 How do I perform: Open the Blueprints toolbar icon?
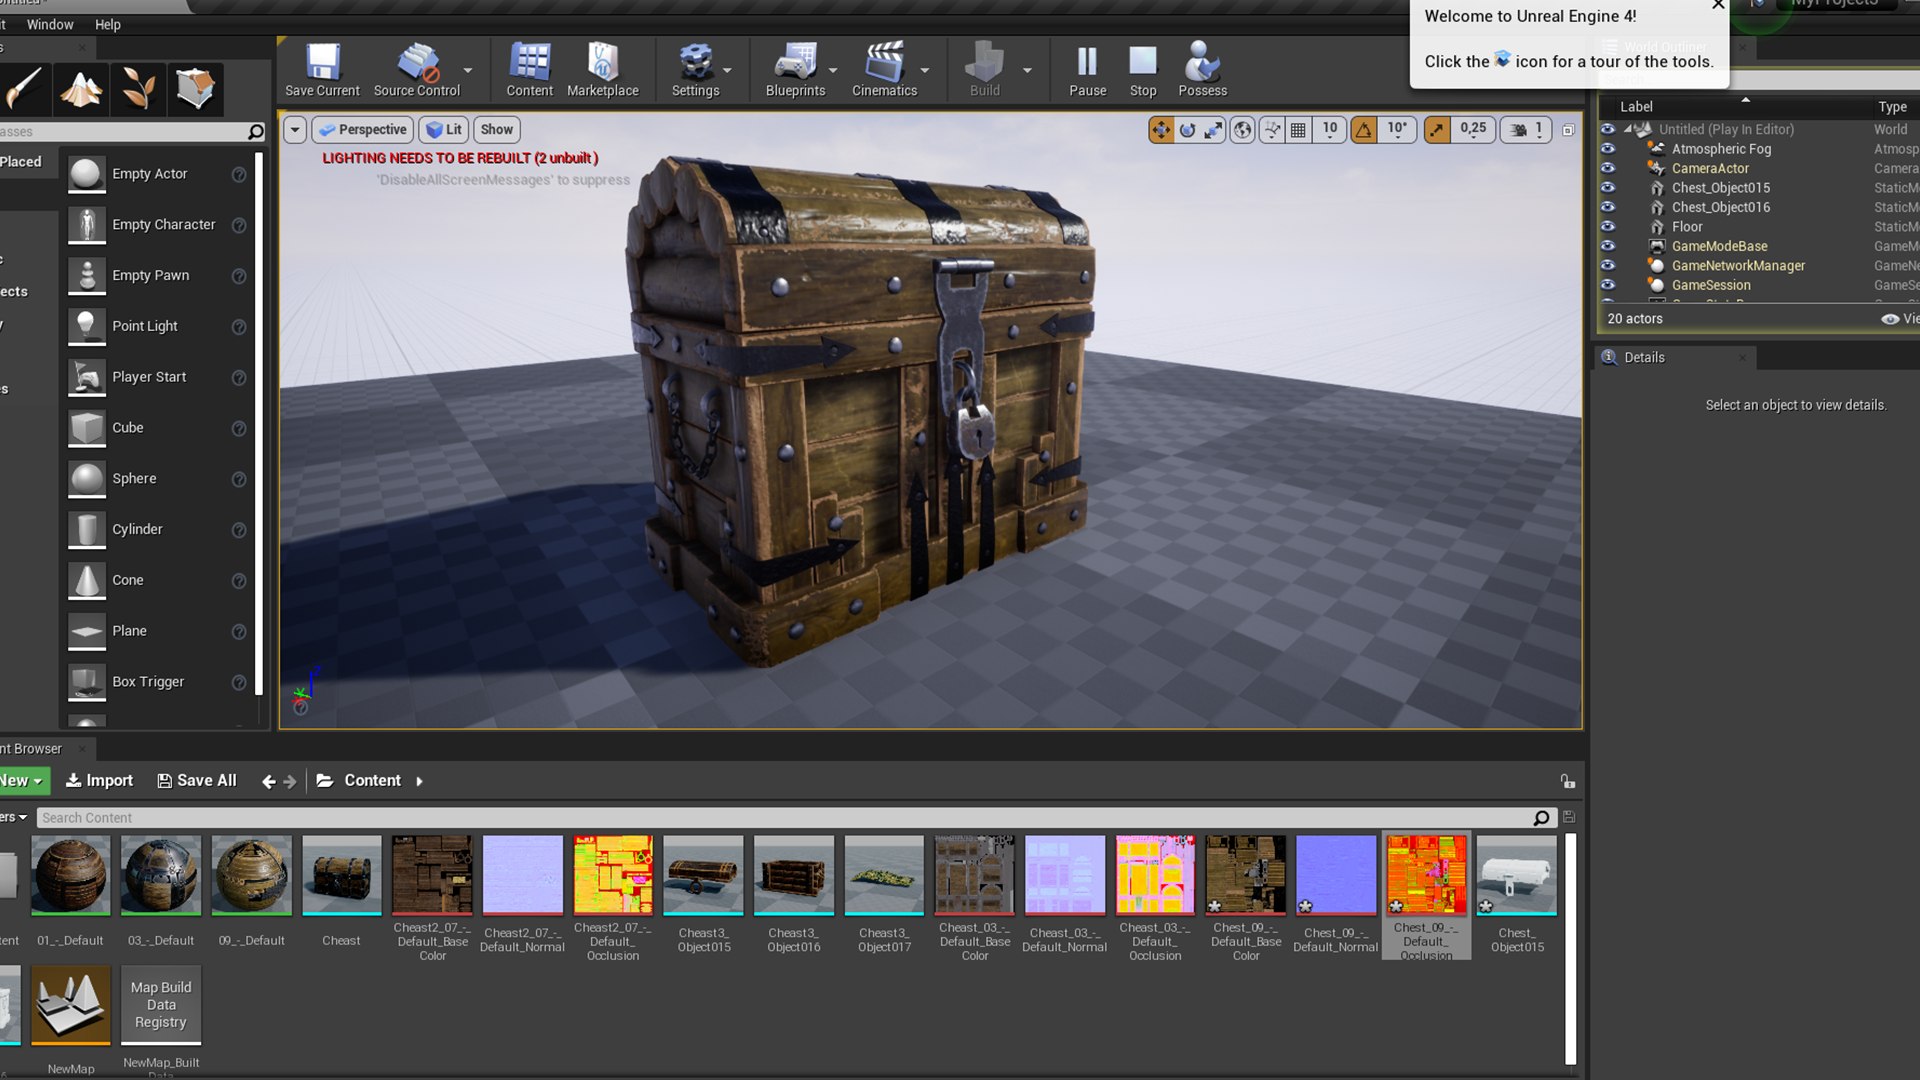click(795, 70)
